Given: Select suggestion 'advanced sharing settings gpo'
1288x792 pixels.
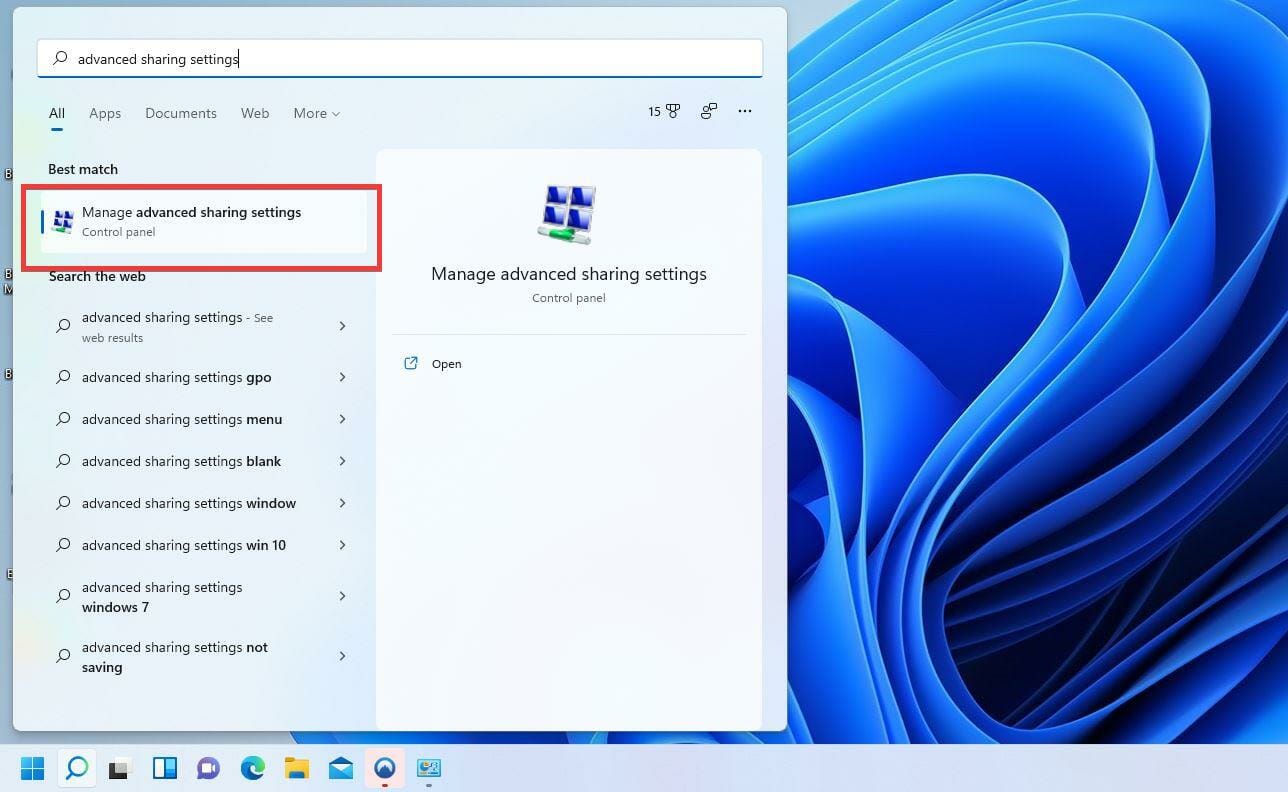Looking at the screenshot, I should 203,377.
